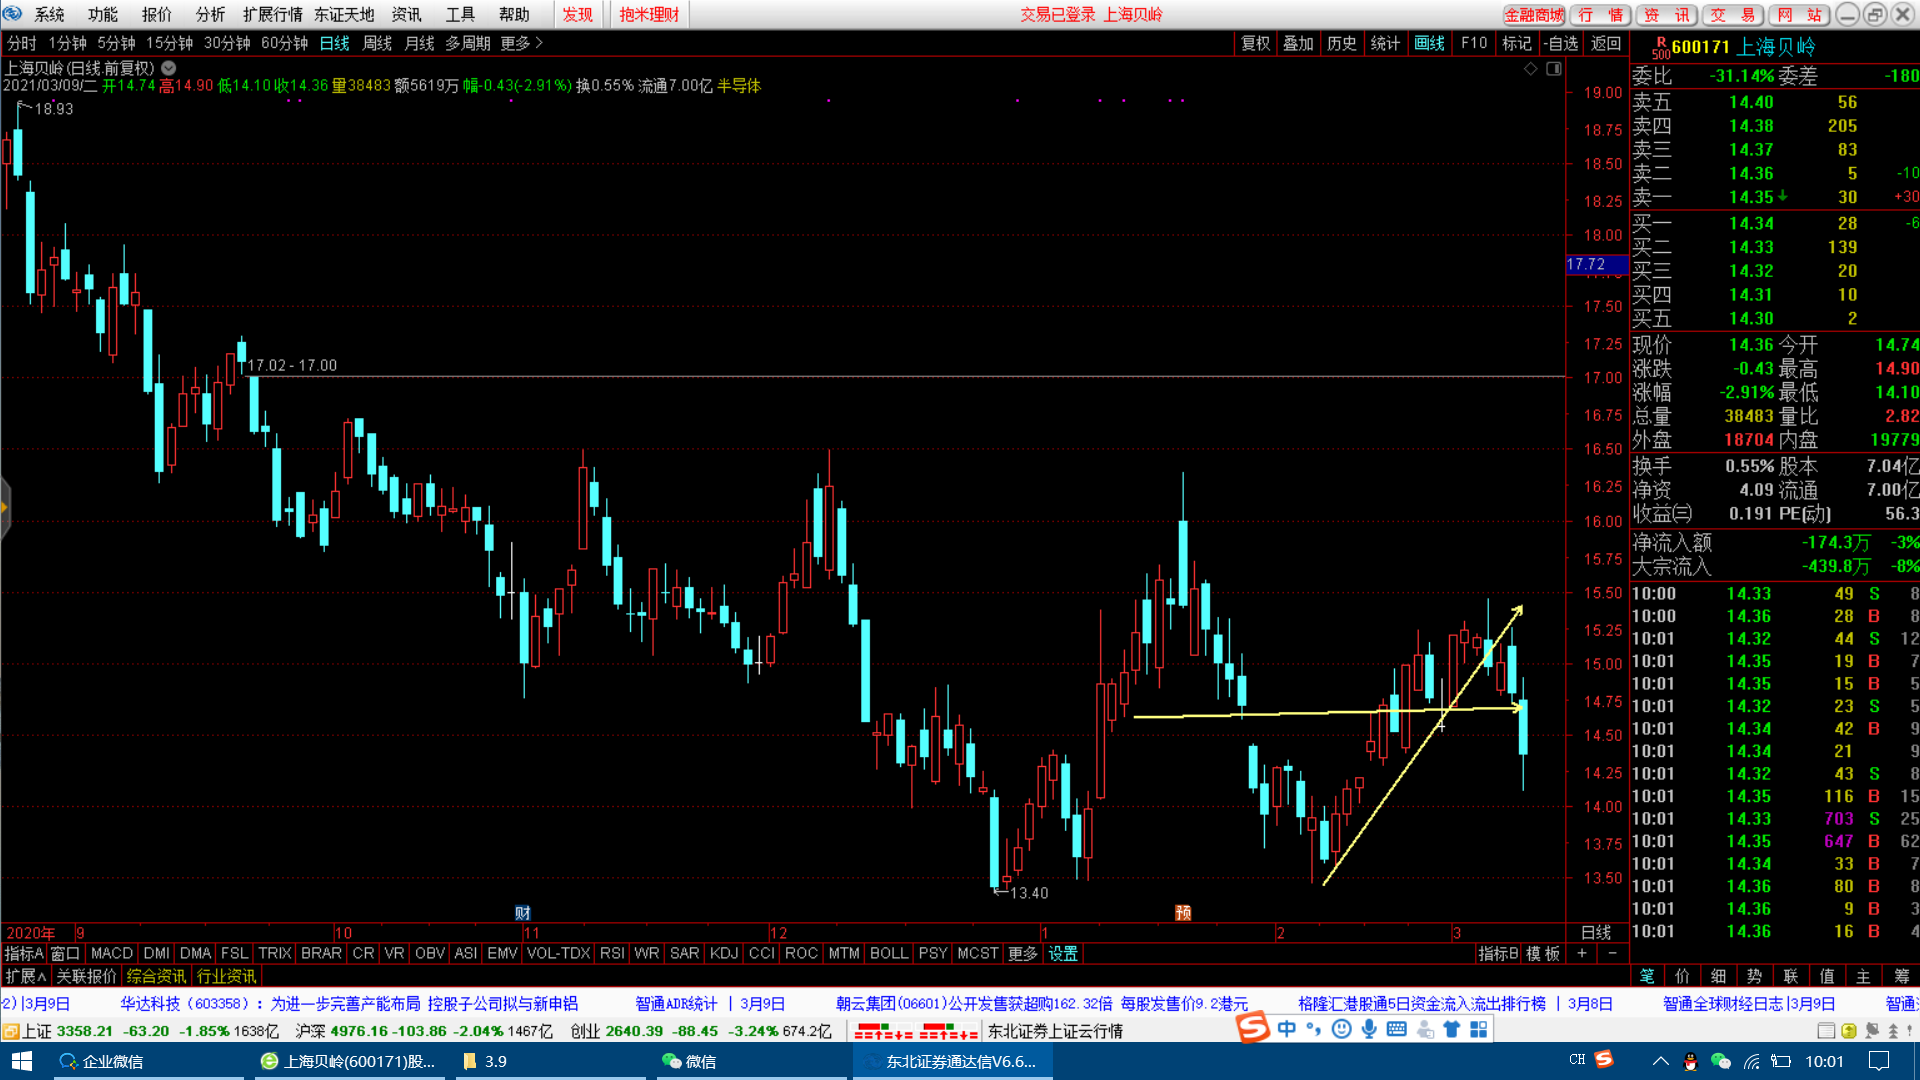The width and height of the screenshot is (1920, 1080).
Task: Expand the 更多 period dropdown
Action: point(521,43)
